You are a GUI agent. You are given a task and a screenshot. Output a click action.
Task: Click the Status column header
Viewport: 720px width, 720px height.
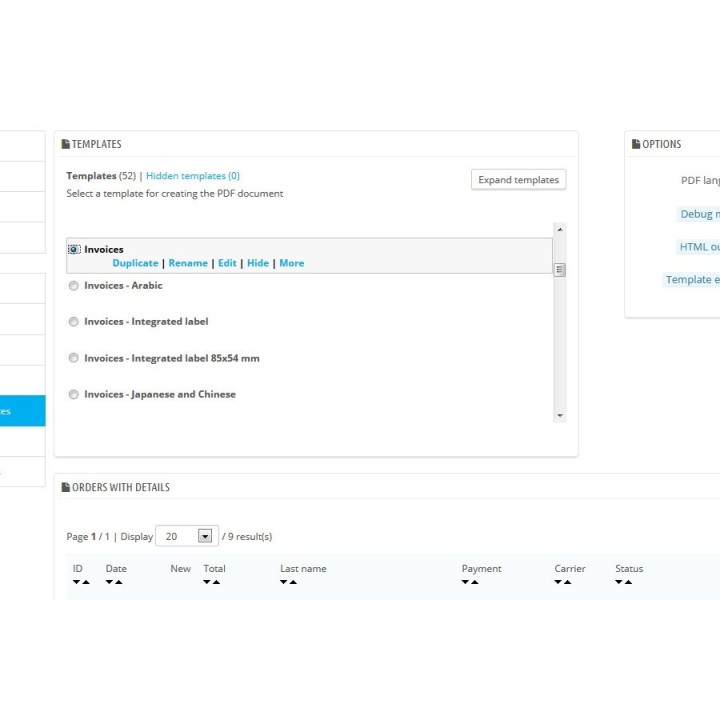[x=629, y=568]
